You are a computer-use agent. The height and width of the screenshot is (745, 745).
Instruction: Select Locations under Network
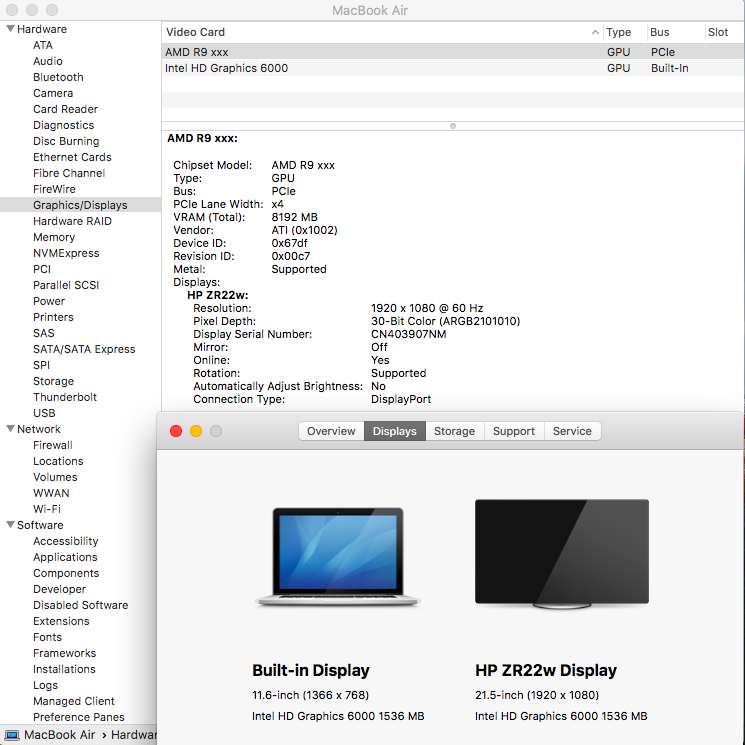click(58, 461)
